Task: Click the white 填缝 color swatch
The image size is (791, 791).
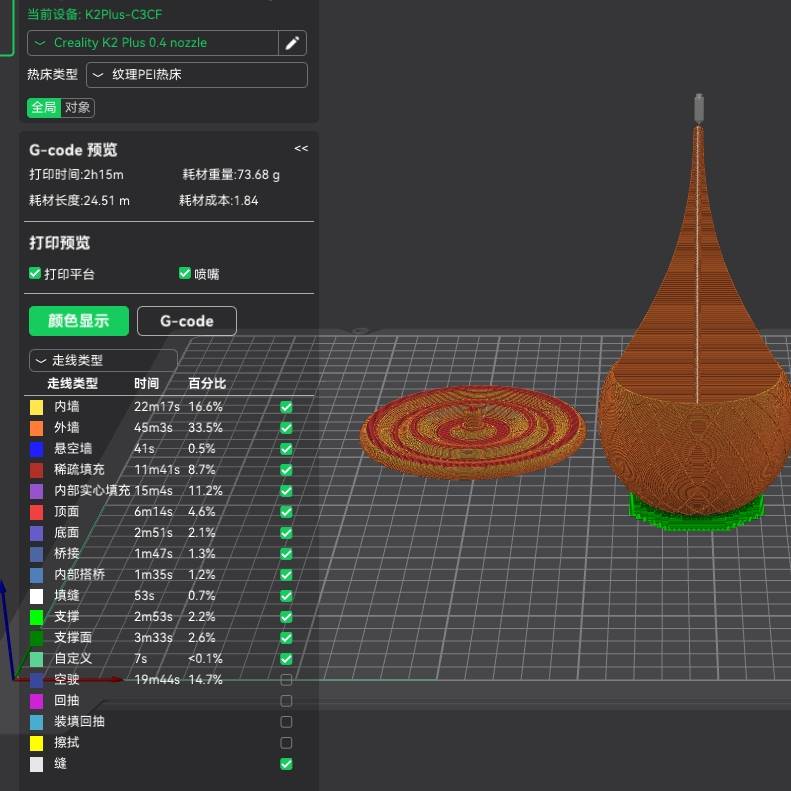Action: click(x=36, y=596)
